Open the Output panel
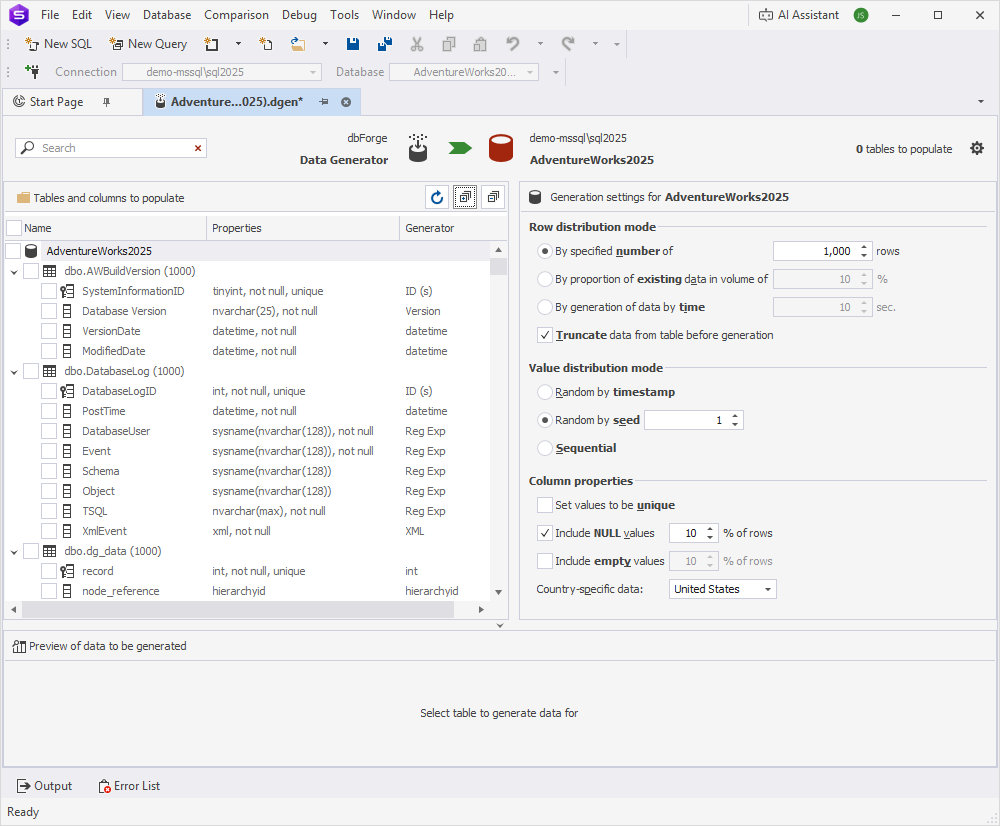Viewport: 1000px width, 826px height. point(44,786)
